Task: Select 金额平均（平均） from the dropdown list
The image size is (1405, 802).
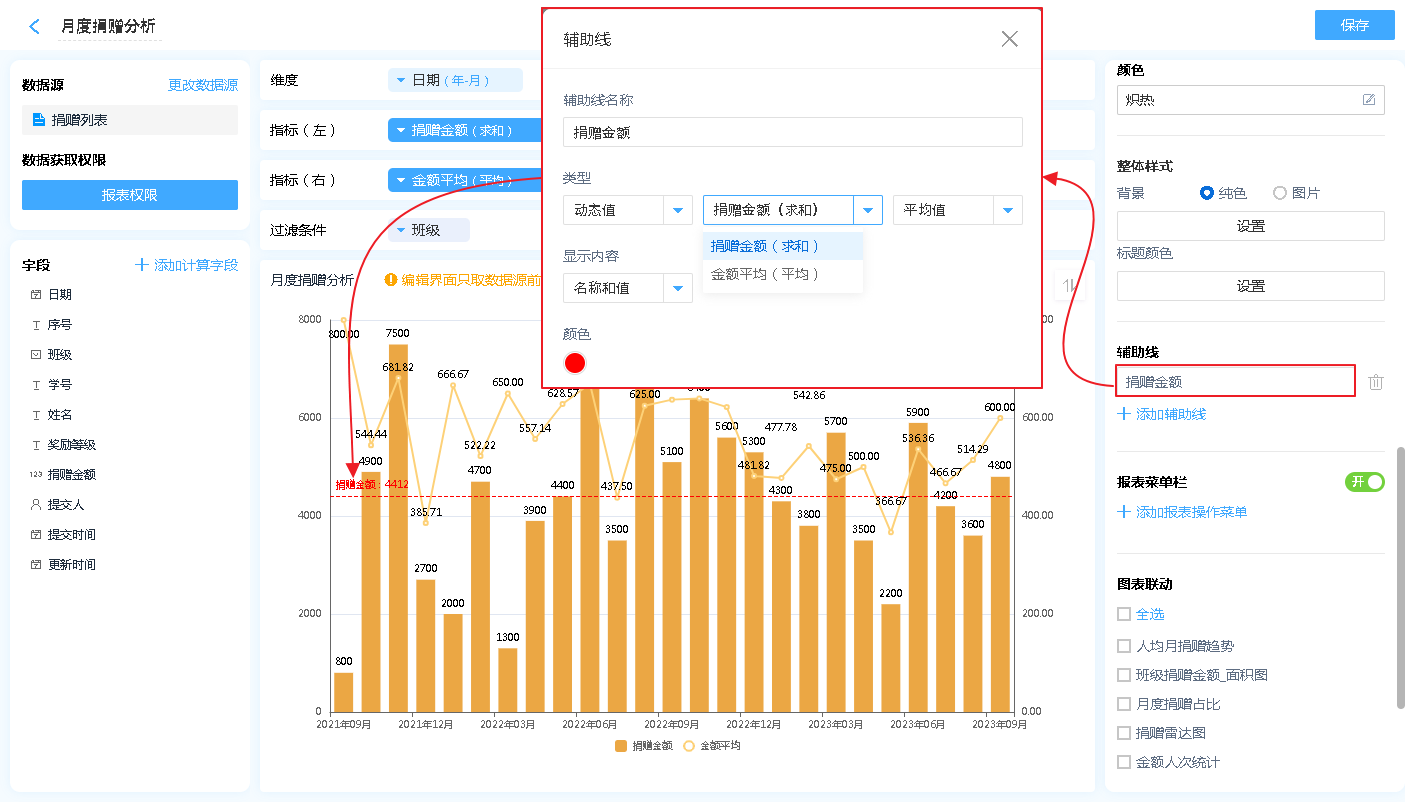Action: 765,274
